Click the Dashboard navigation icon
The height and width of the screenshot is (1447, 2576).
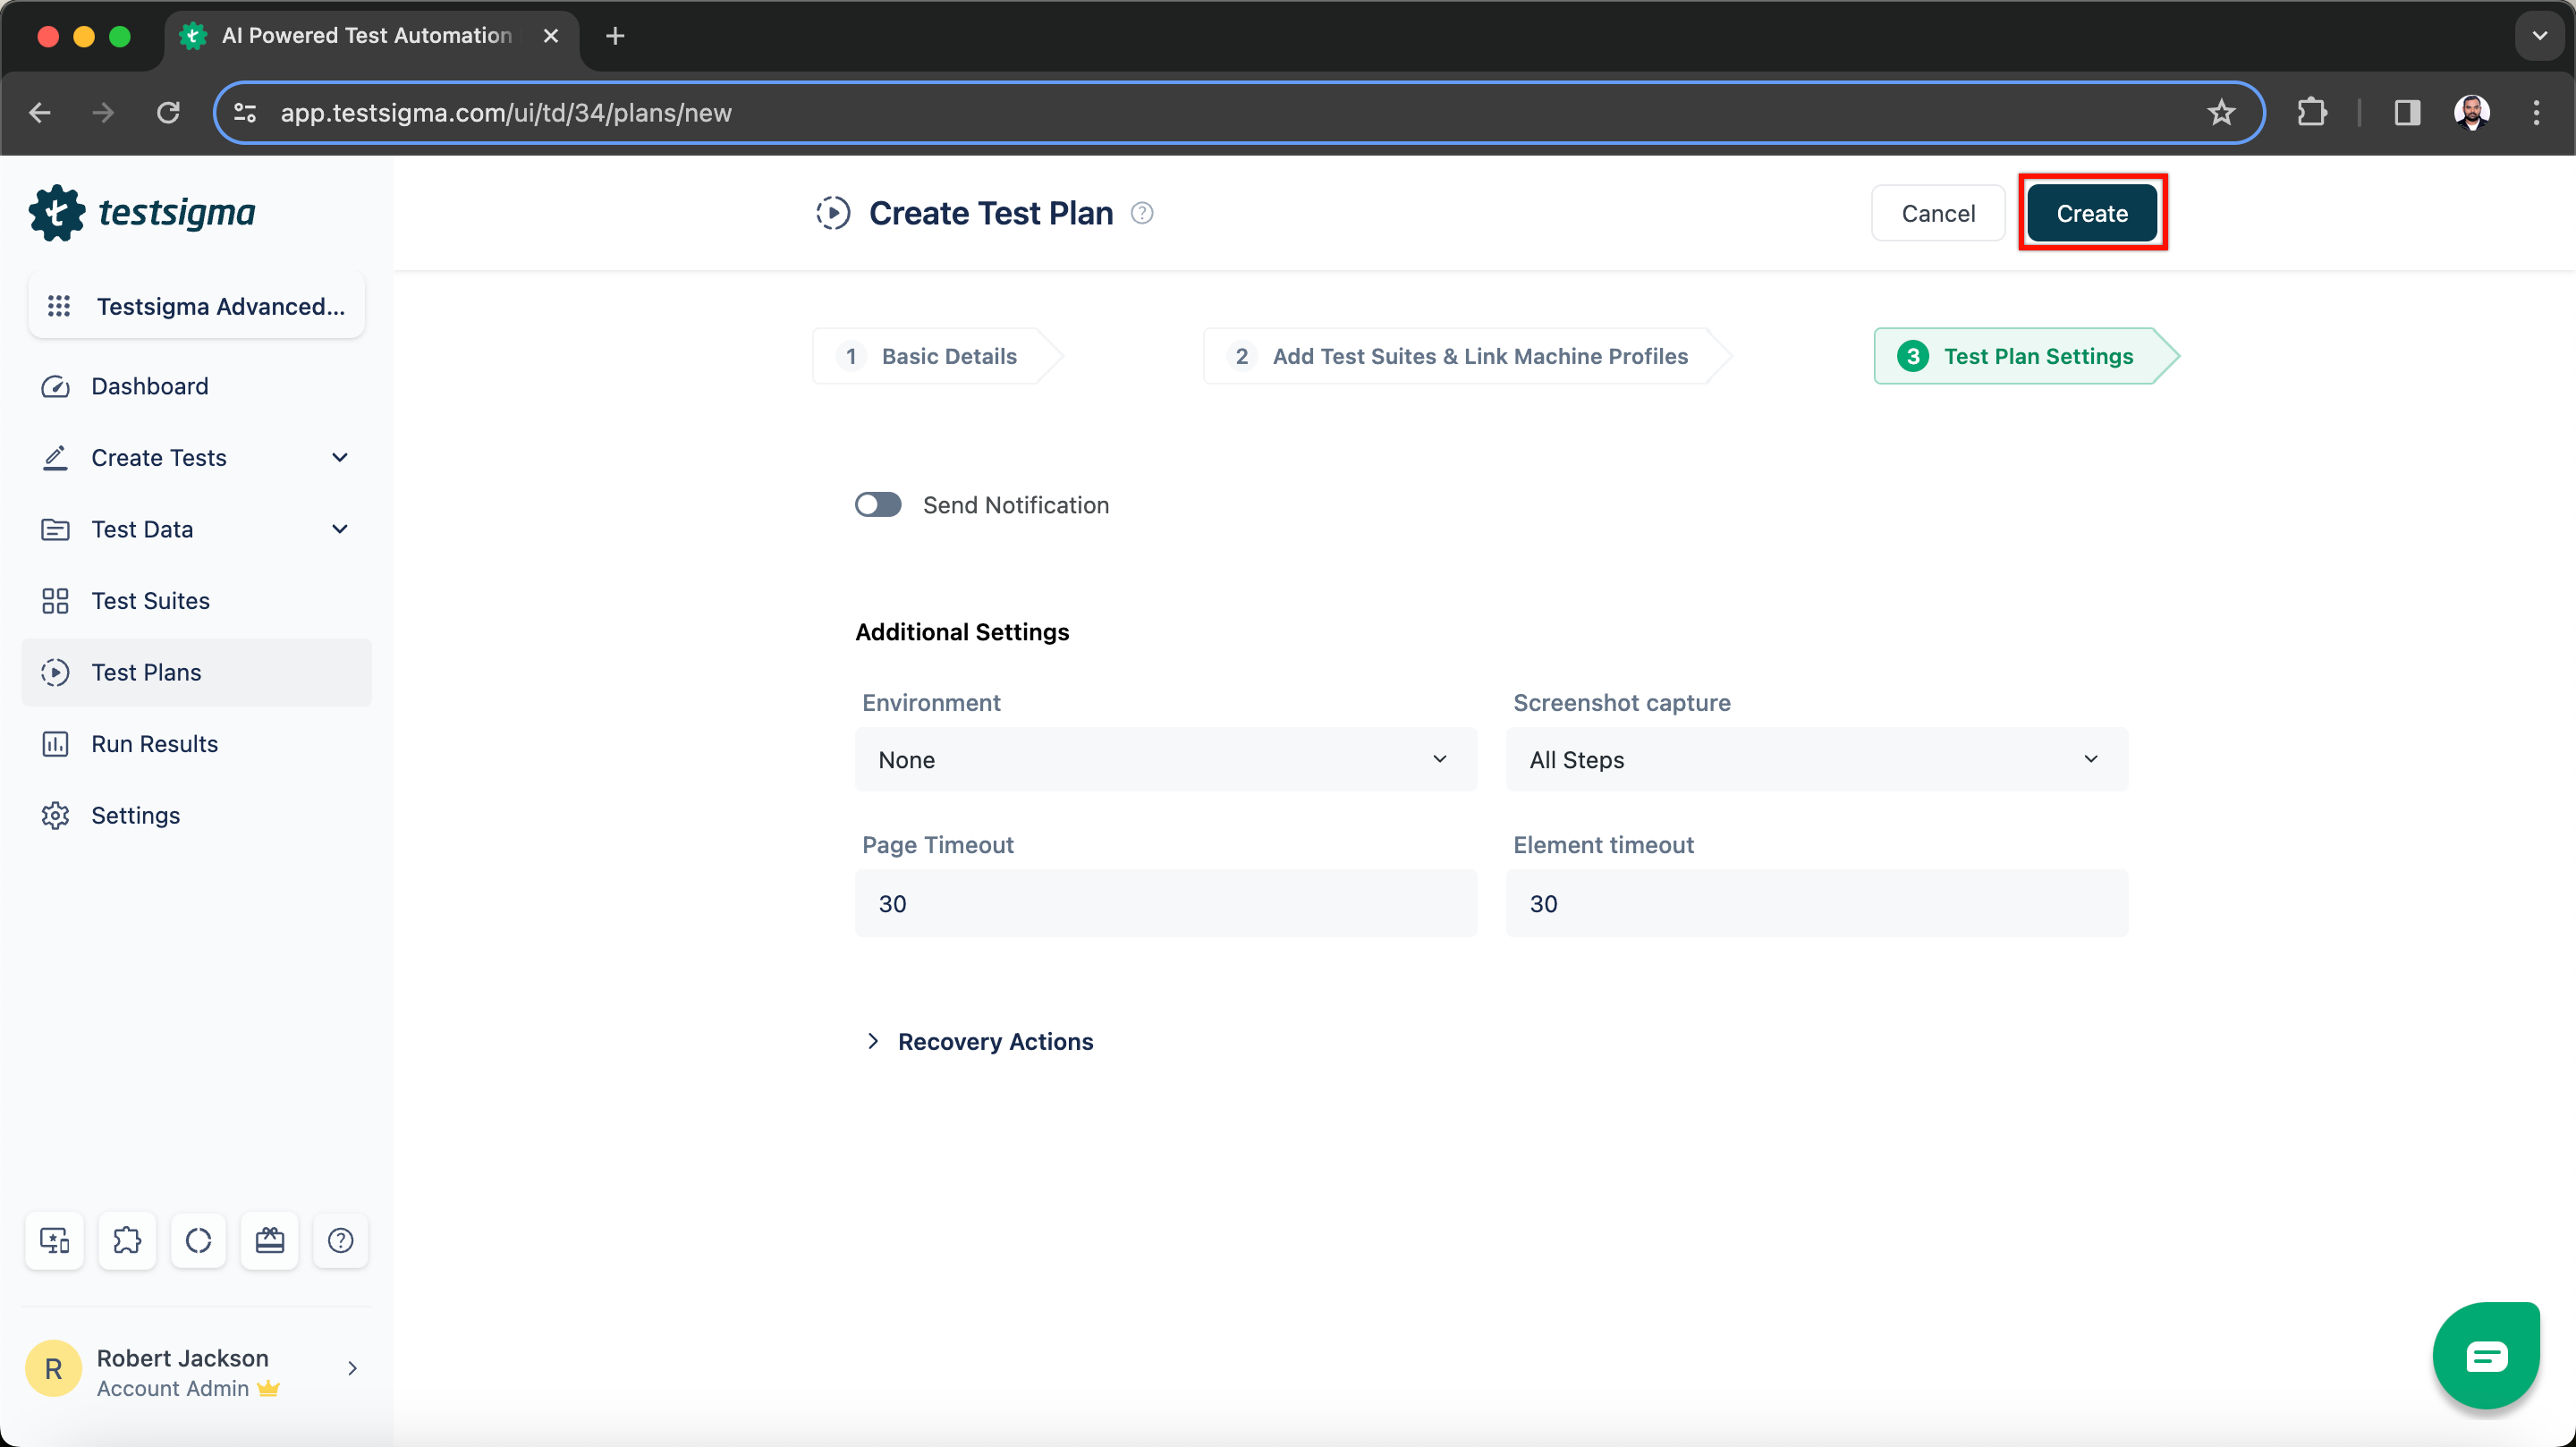[58, 385]
